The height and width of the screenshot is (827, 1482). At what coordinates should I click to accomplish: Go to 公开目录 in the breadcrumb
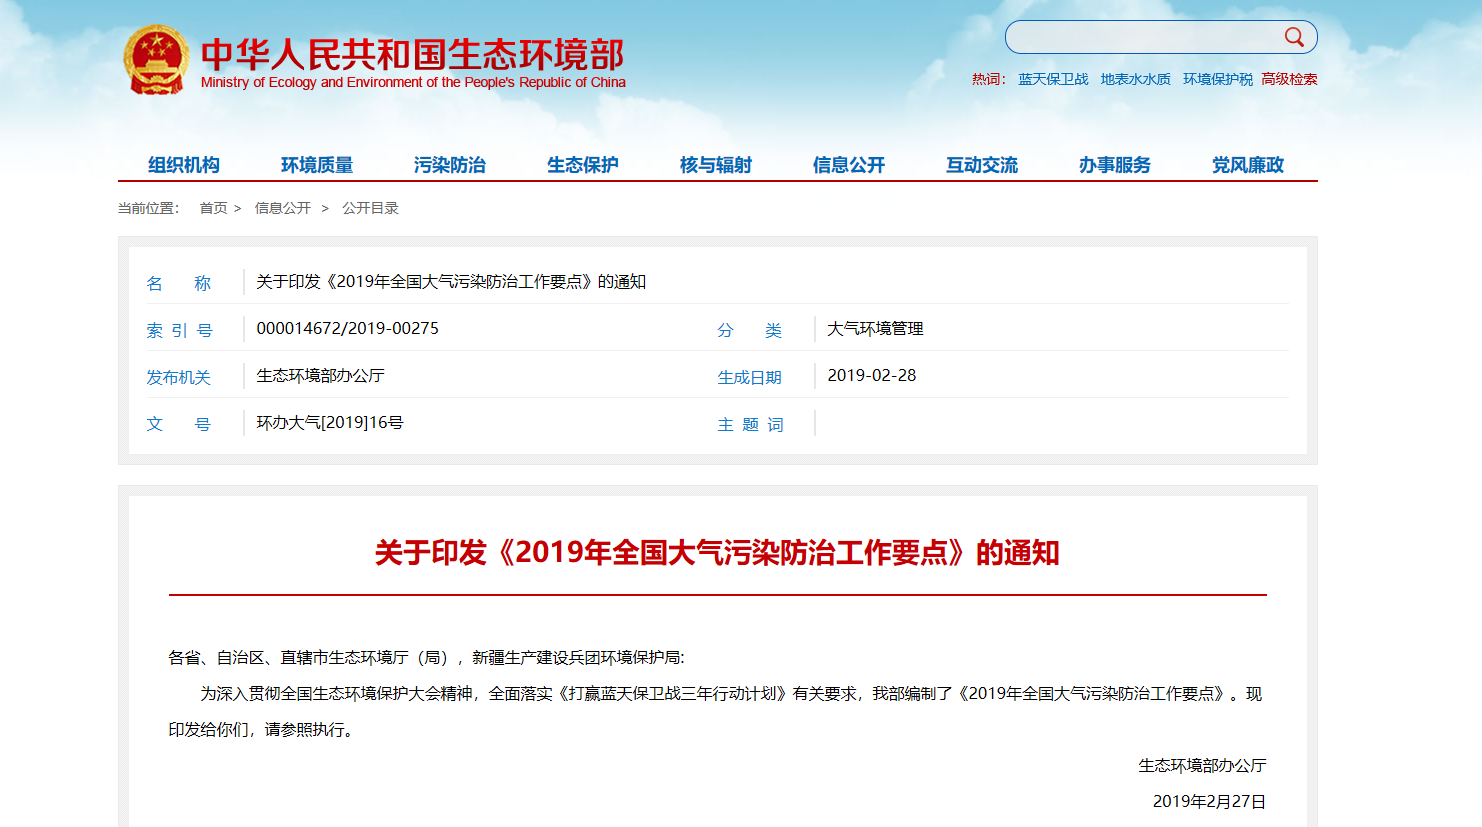tap(371, 208)
